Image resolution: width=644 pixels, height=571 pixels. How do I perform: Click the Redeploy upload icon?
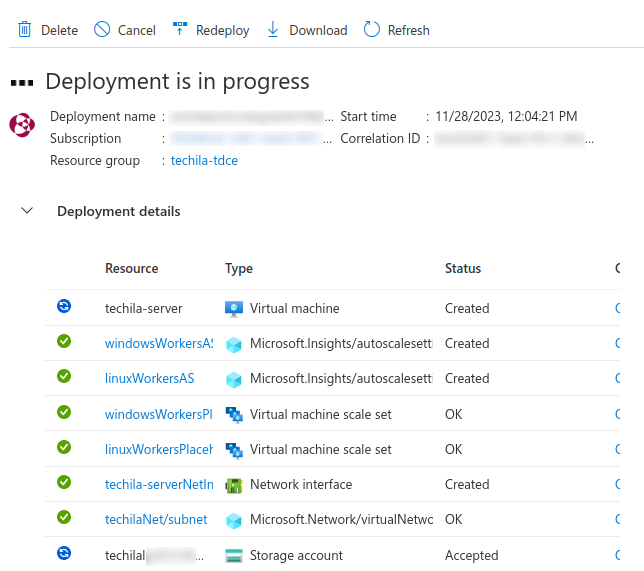pos(180,29)
